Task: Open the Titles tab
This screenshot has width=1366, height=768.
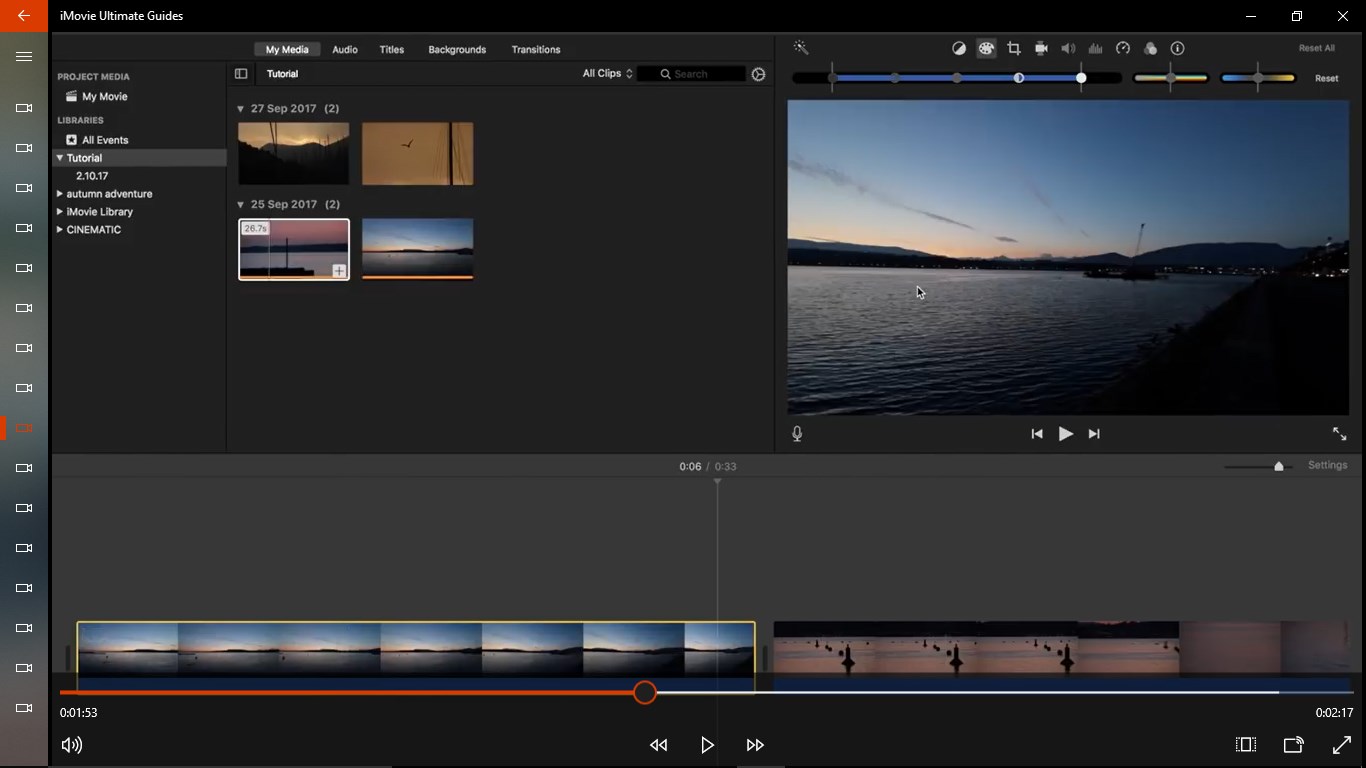Action: 392,49
